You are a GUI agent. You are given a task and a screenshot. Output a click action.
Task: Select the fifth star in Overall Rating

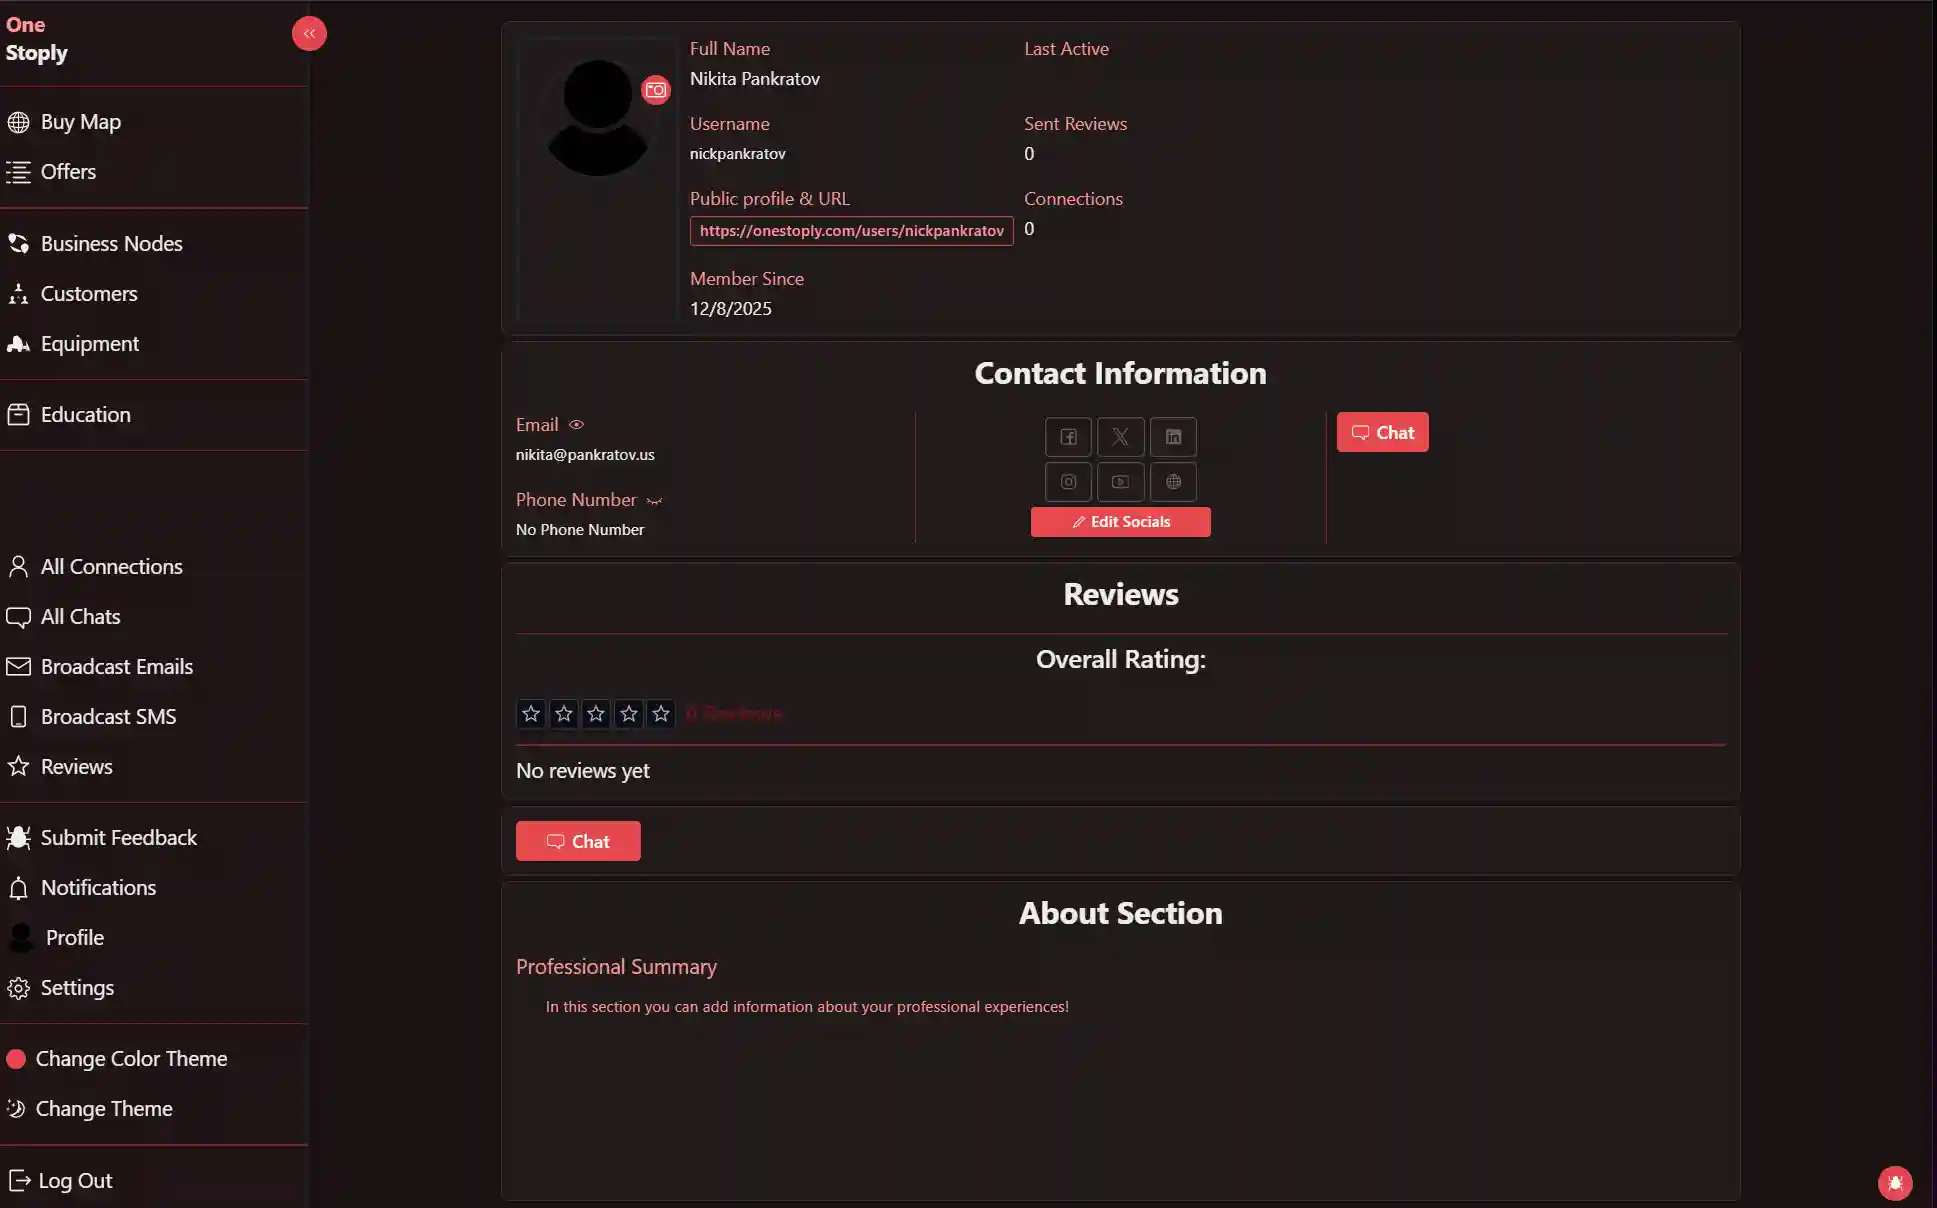660,713
